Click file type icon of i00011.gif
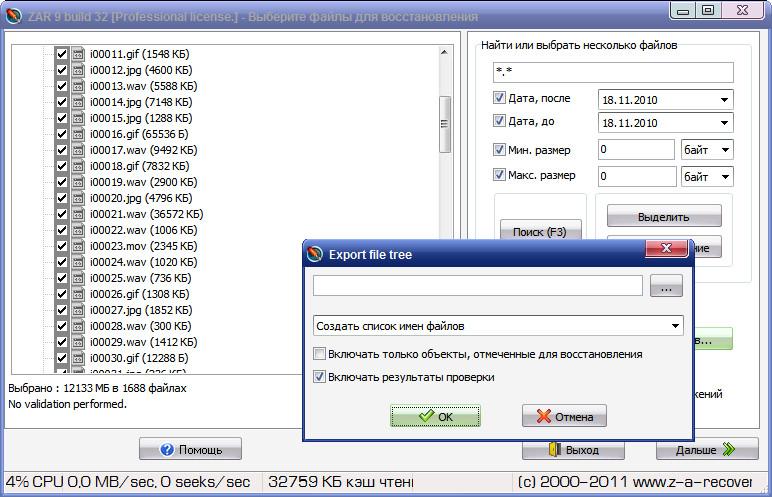 78,54
